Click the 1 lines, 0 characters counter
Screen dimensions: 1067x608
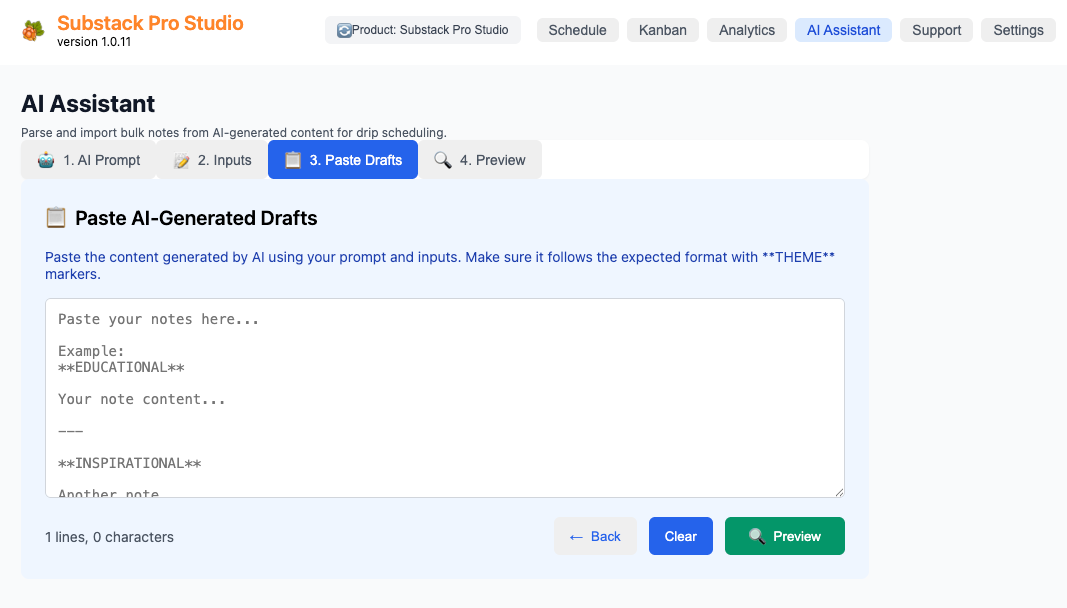(110, 537)
